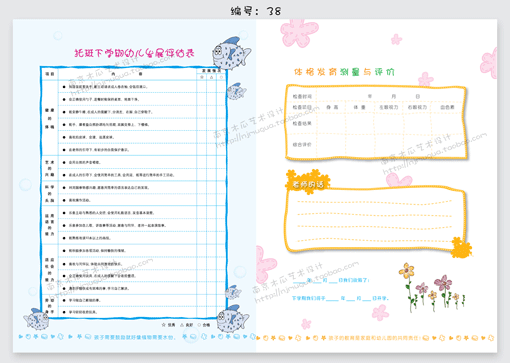Click the '☆ 优秀' legend entry
Viewport: 510px width, 363px height.
tap(168, 325)
